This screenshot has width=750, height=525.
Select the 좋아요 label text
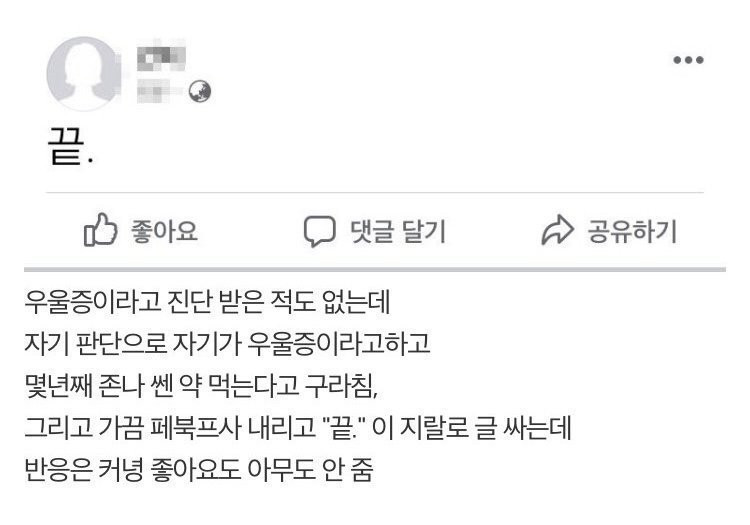pyautogui.click(x=164, y=231)
